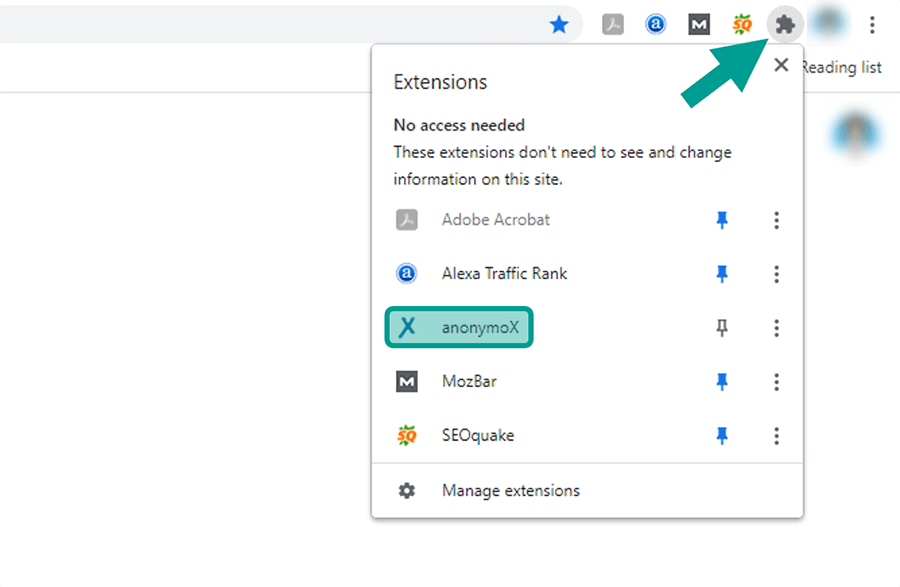Open MozBar toolbar icon
Viewport: 900px width, 587px height.
click(699, 25)
